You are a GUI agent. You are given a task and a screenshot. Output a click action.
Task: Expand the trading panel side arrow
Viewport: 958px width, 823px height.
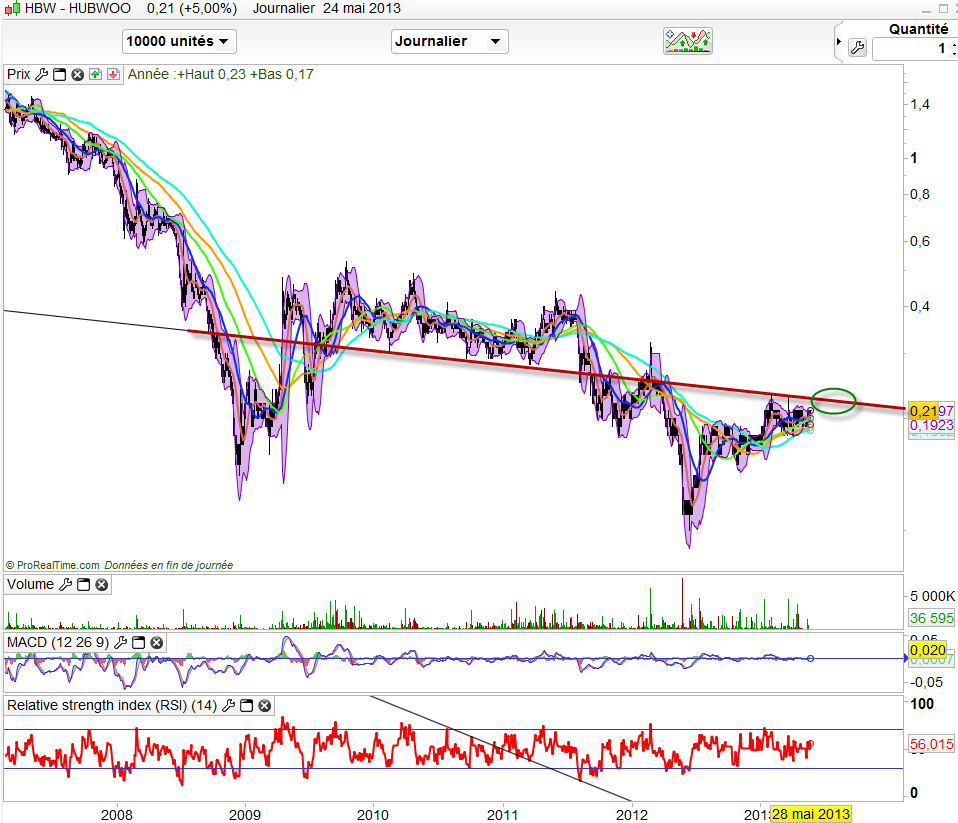pos(838,42)
